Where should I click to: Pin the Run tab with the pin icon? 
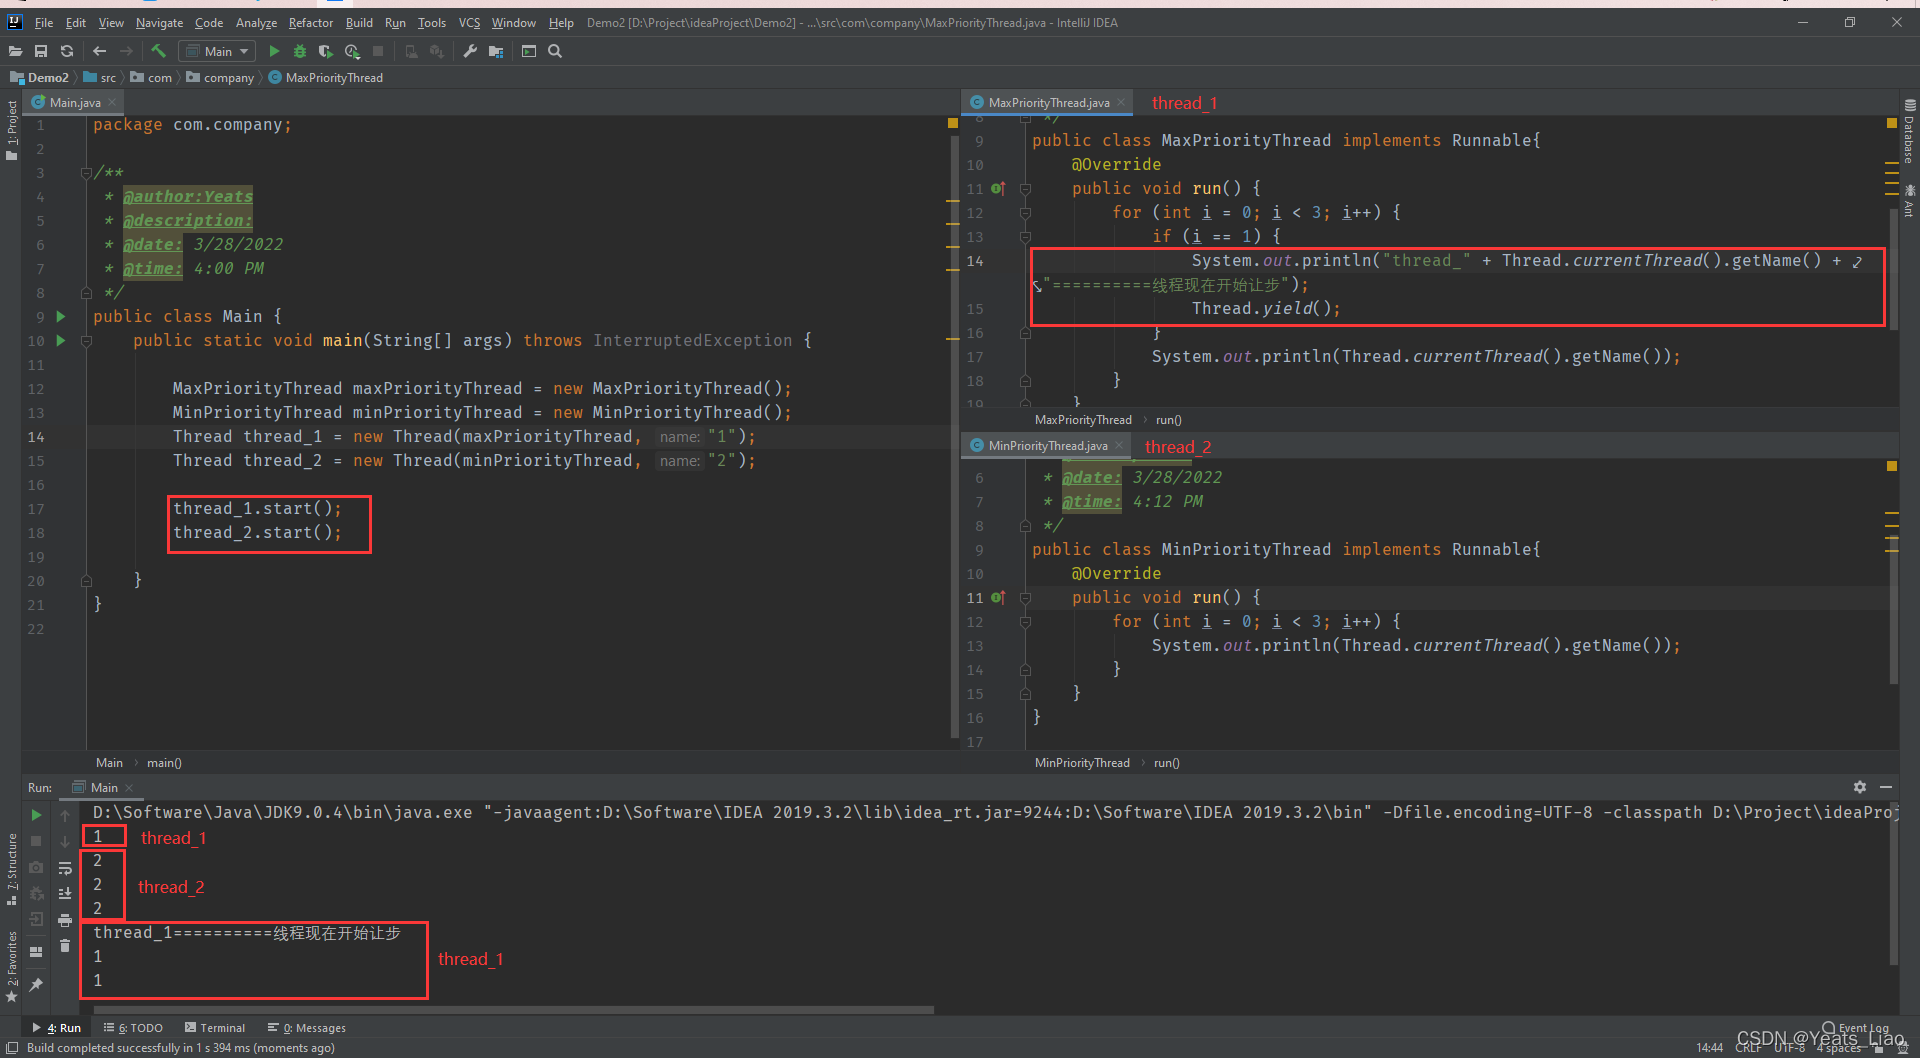pyautogui.click(x=36, y=985)
